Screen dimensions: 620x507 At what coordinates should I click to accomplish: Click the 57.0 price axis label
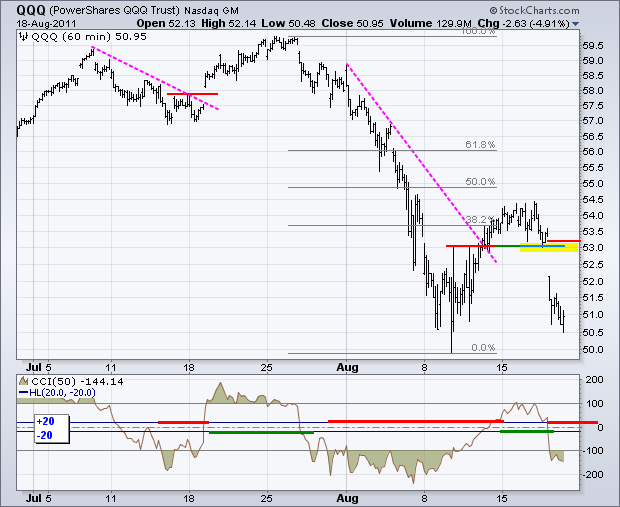tap(593, 121)
